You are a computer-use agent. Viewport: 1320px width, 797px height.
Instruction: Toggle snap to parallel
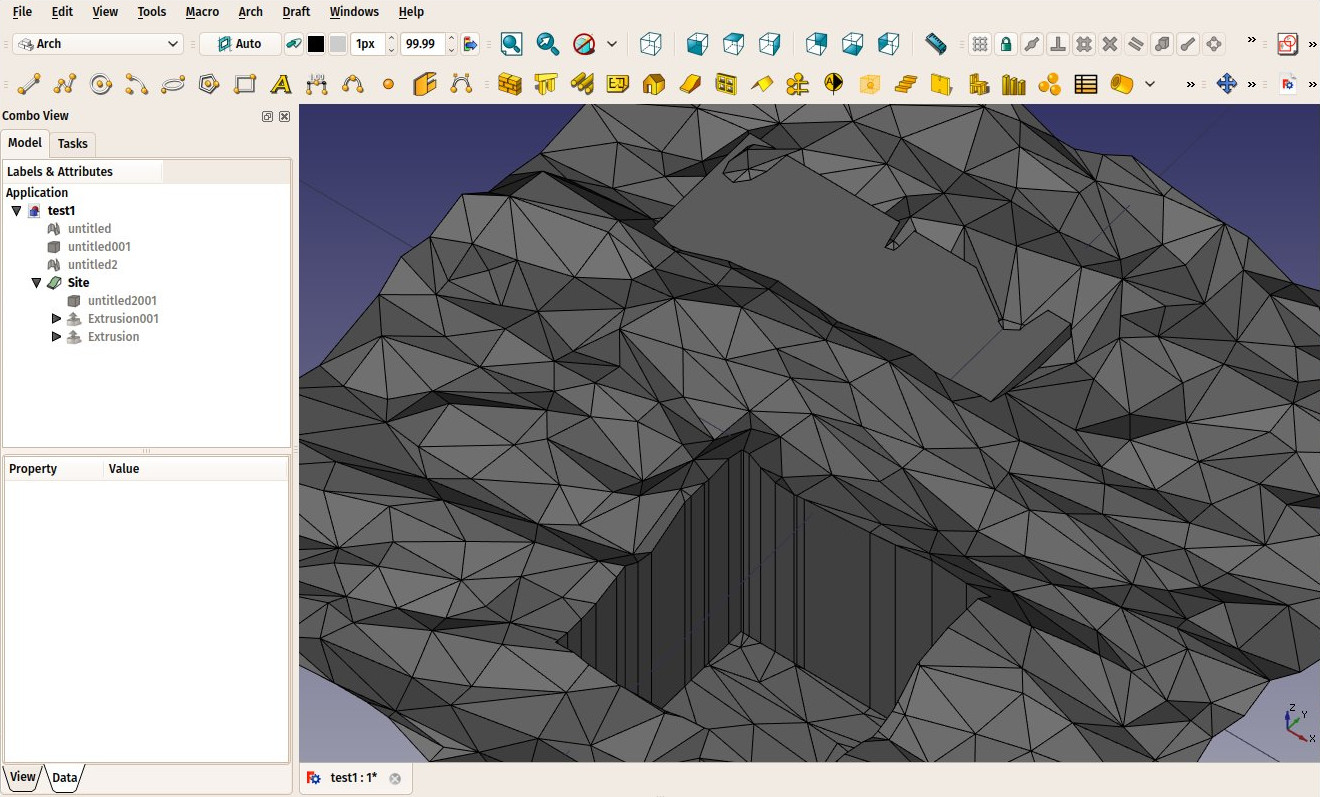(1136, 44)
